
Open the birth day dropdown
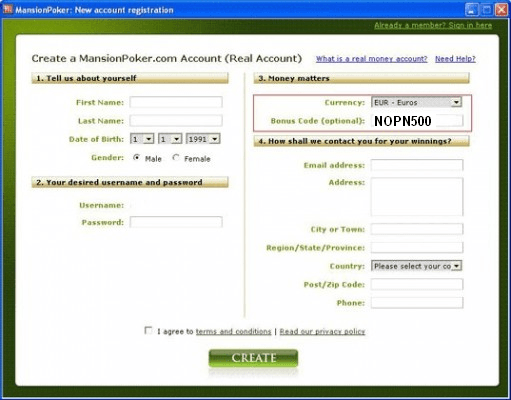142,139
